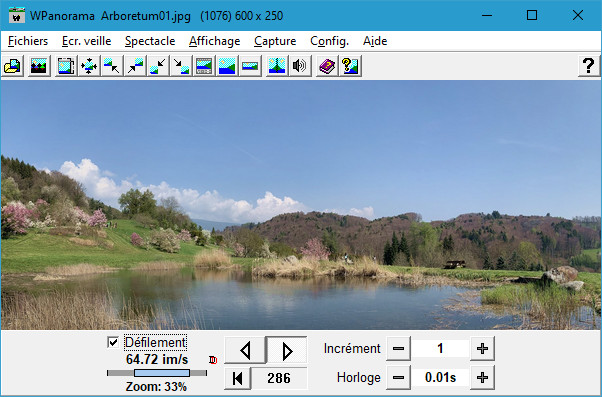Click the Horloge value field 0.01s

[x=440, y=378]
